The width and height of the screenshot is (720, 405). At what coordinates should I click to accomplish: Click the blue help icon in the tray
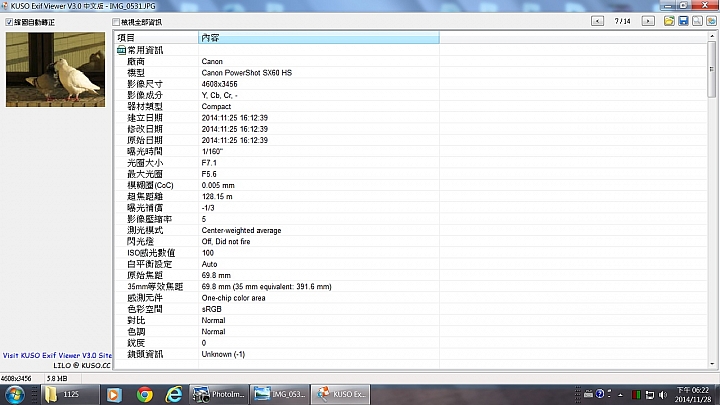(600, 394)
